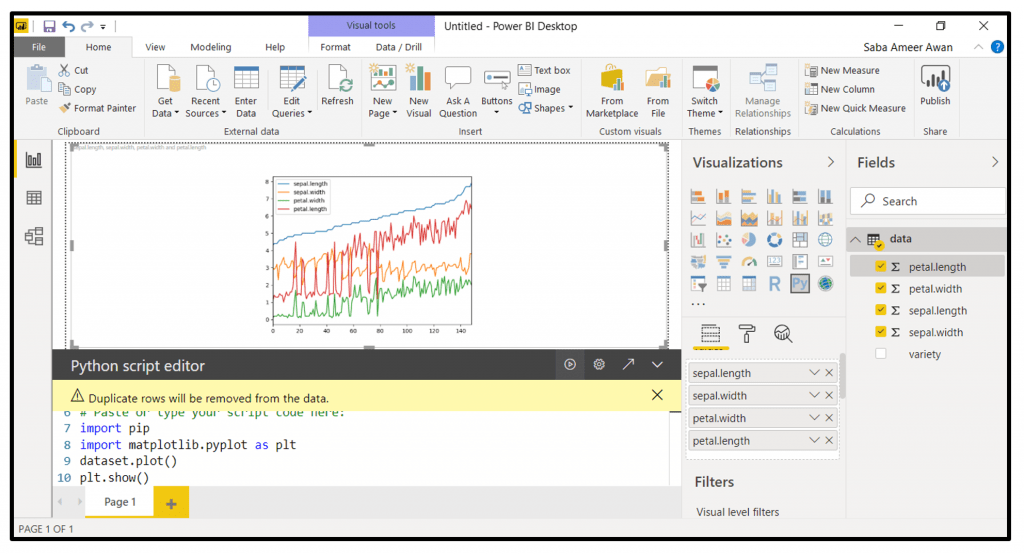Screen dimensions: 1024x554
Task: Uncheck the petal.width field
Action: pos(880,288)
